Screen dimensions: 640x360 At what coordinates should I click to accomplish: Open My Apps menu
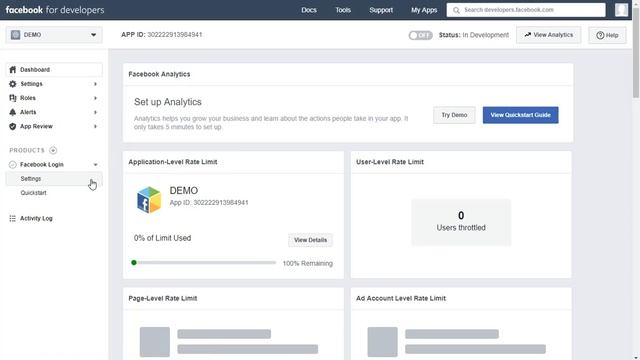[x=424, y=10]
